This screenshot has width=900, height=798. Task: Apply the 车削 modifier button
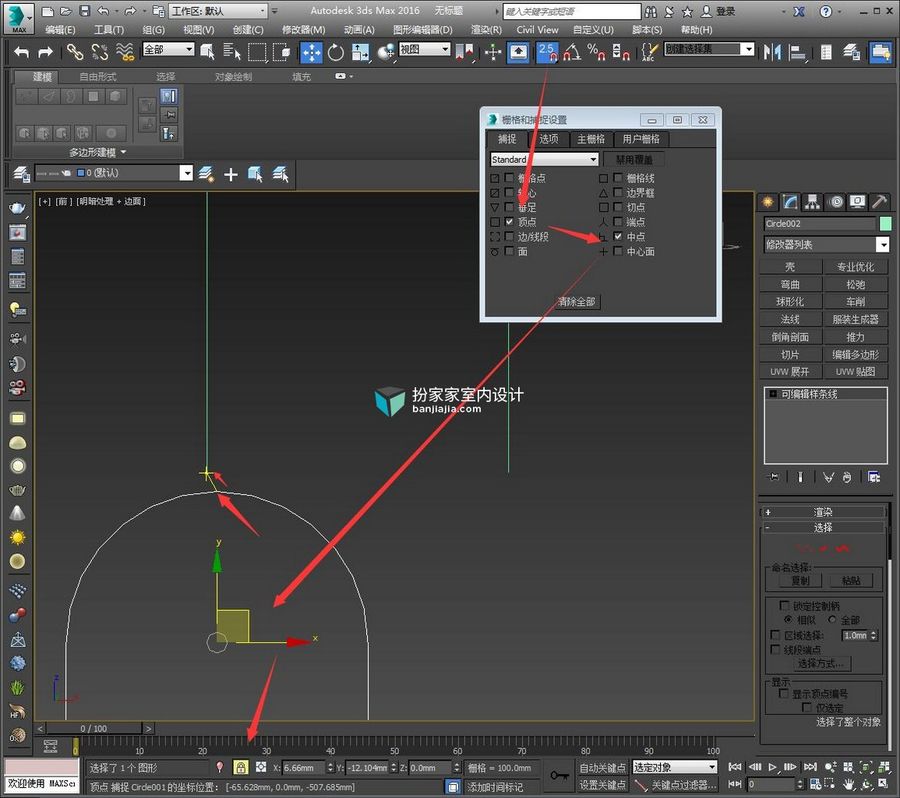pyautogui.click(x=855, y=302)
